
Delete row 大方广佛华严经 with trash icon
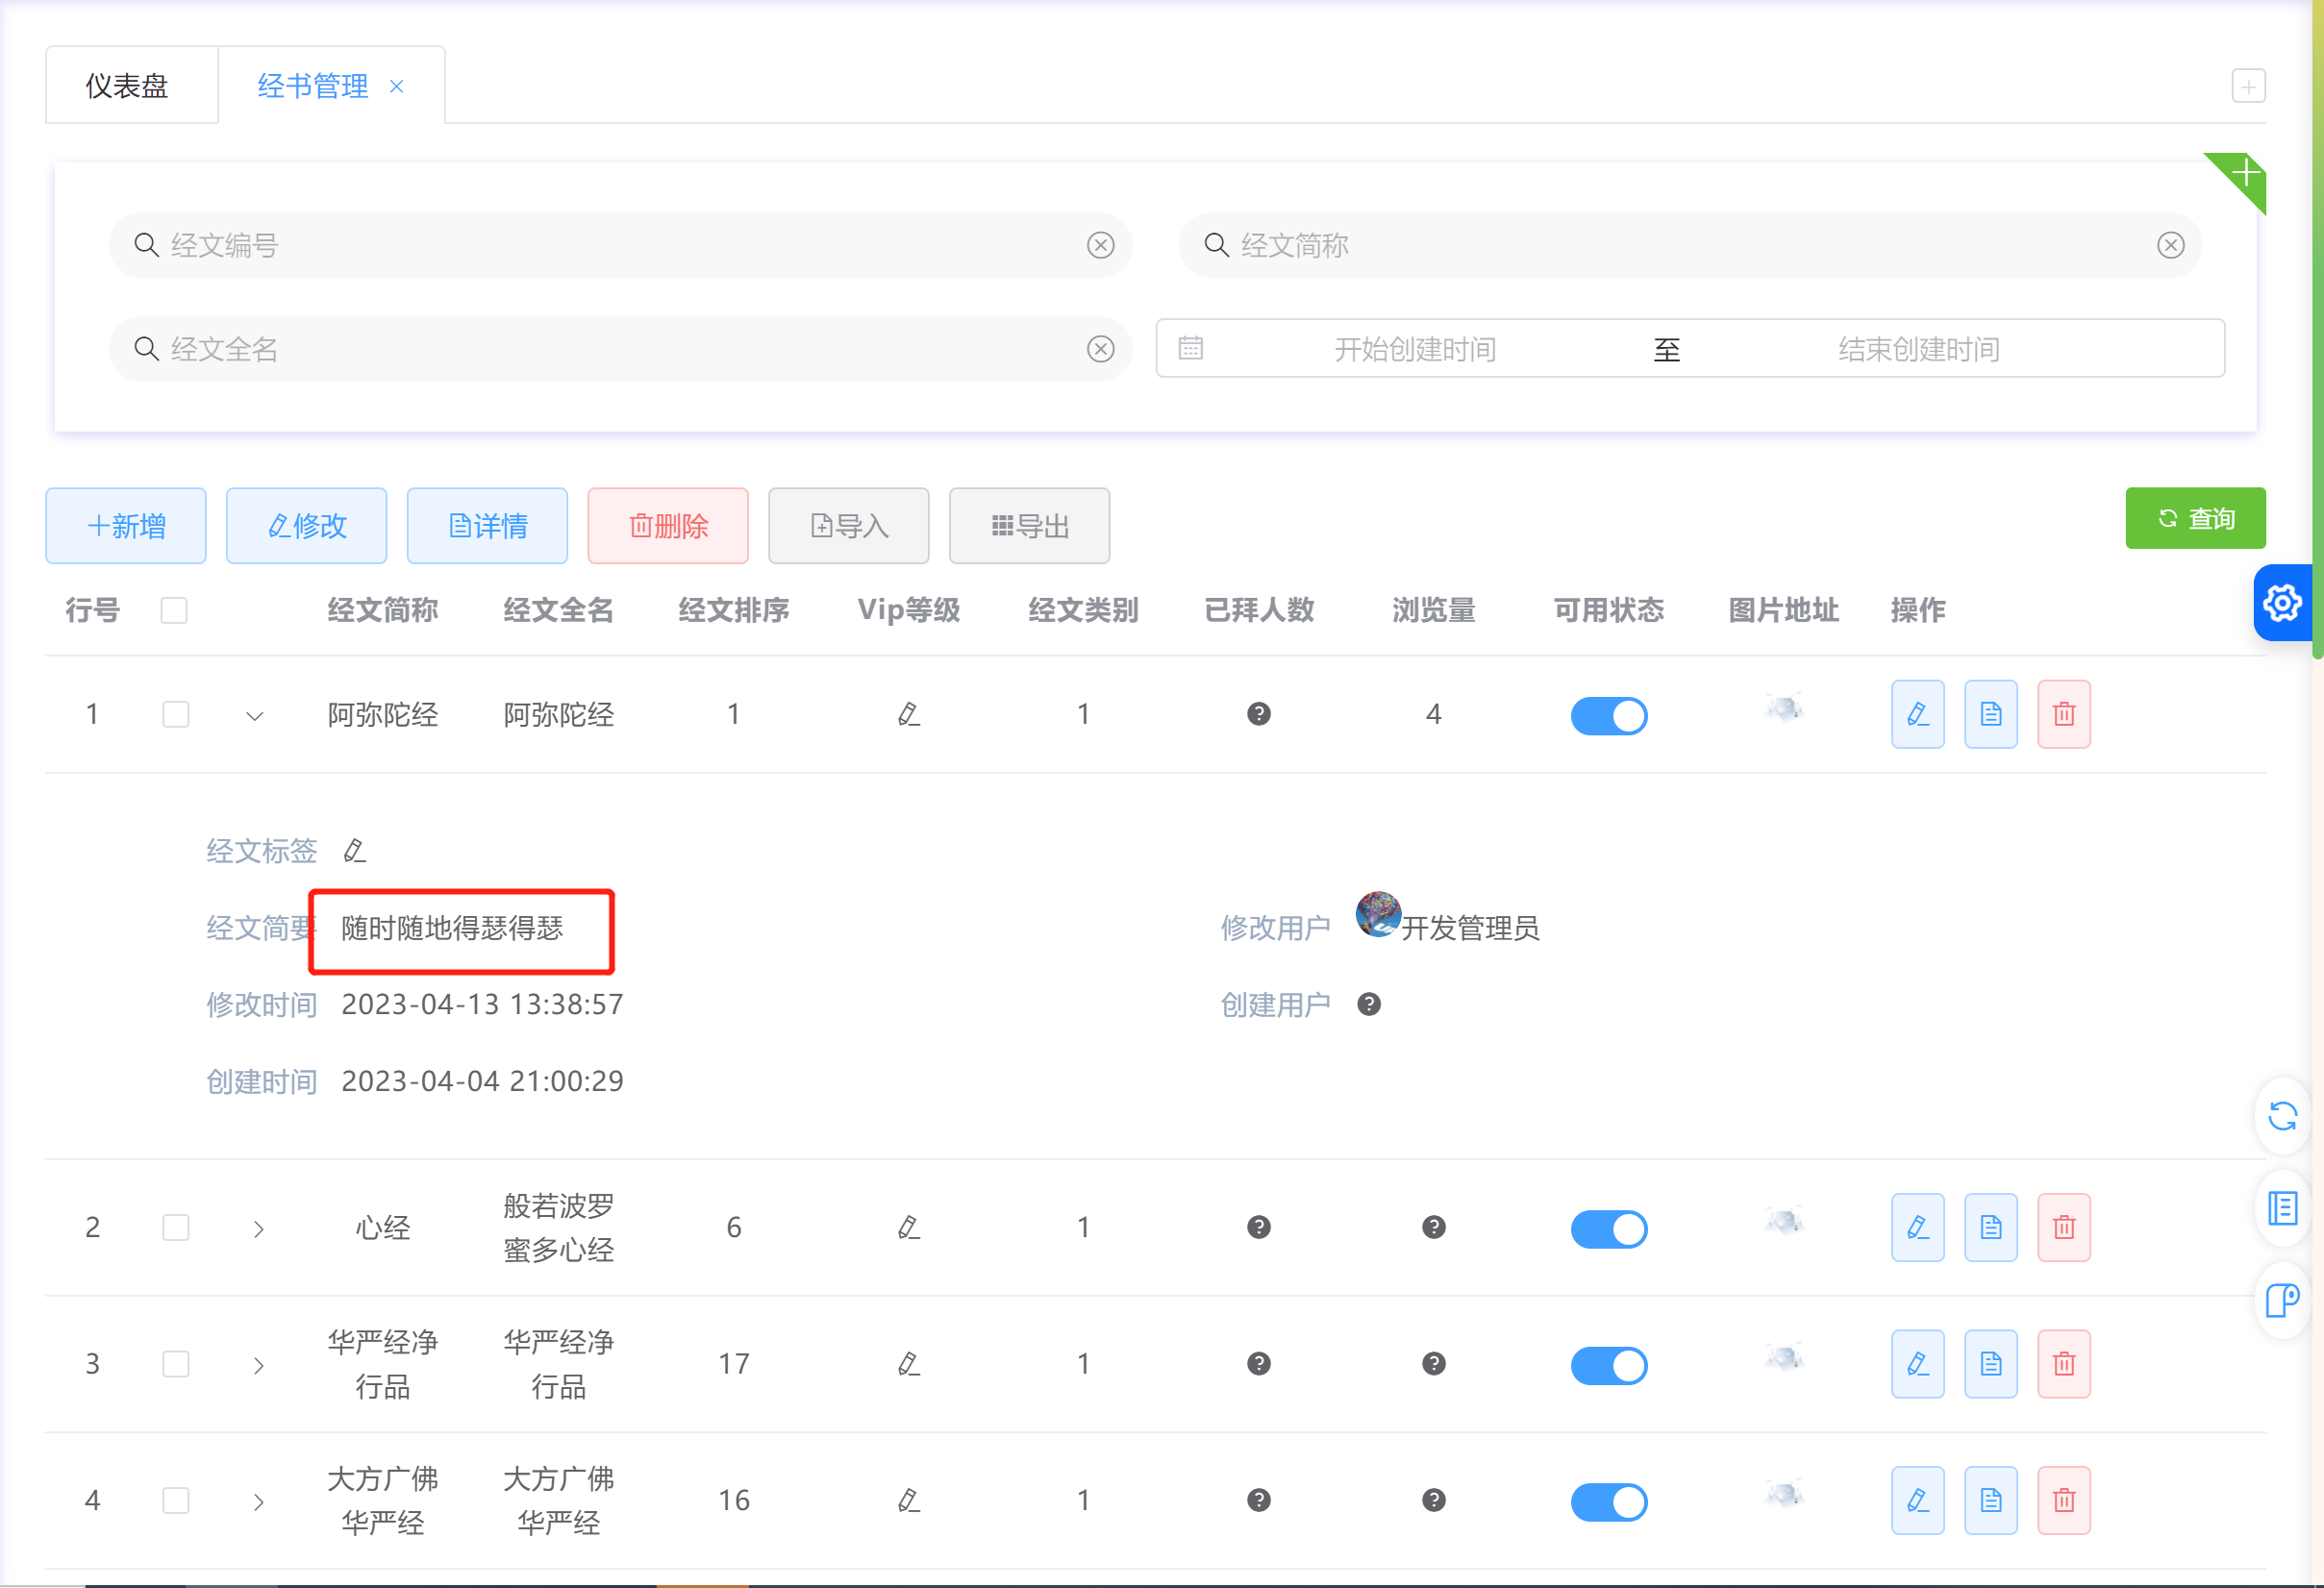tap(2064, 1500)
